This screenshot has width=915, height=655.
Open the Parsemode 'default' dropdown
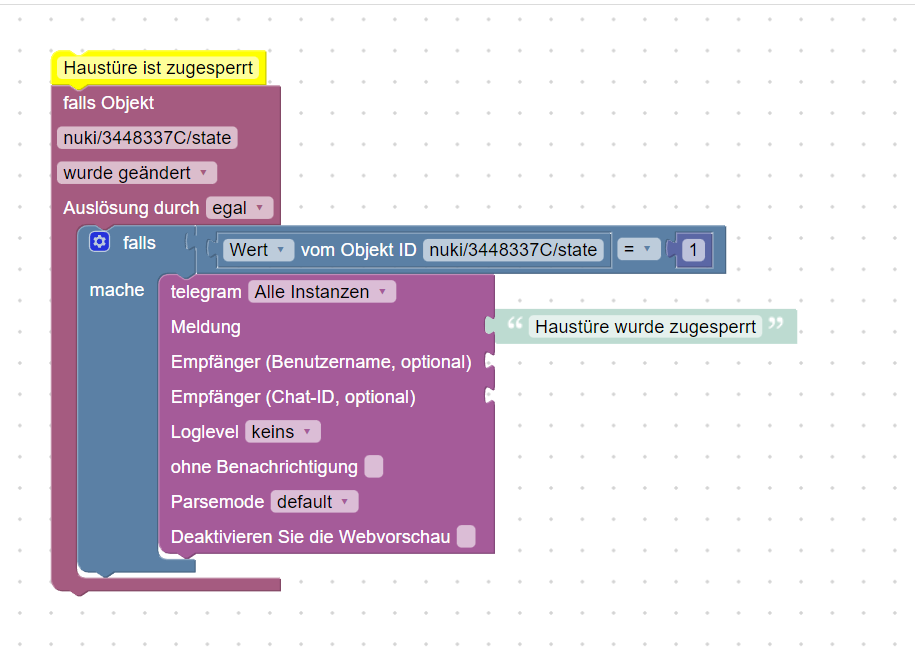click(314, 502)
